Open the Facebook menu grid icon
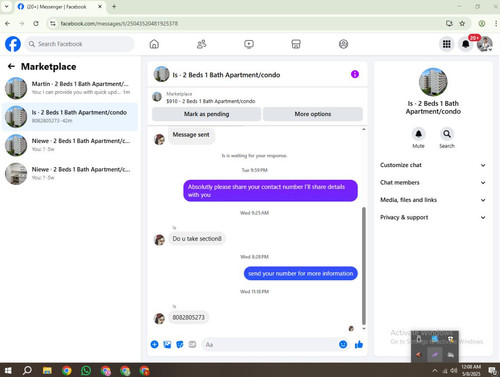 pos(447,44)
